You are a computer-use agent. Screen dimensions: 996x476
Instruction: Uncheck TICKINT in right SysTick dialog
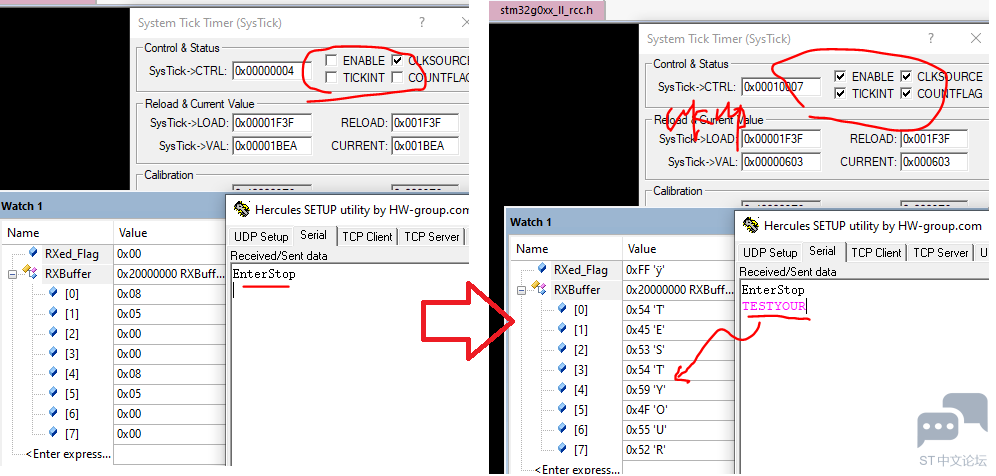(840, 93)
